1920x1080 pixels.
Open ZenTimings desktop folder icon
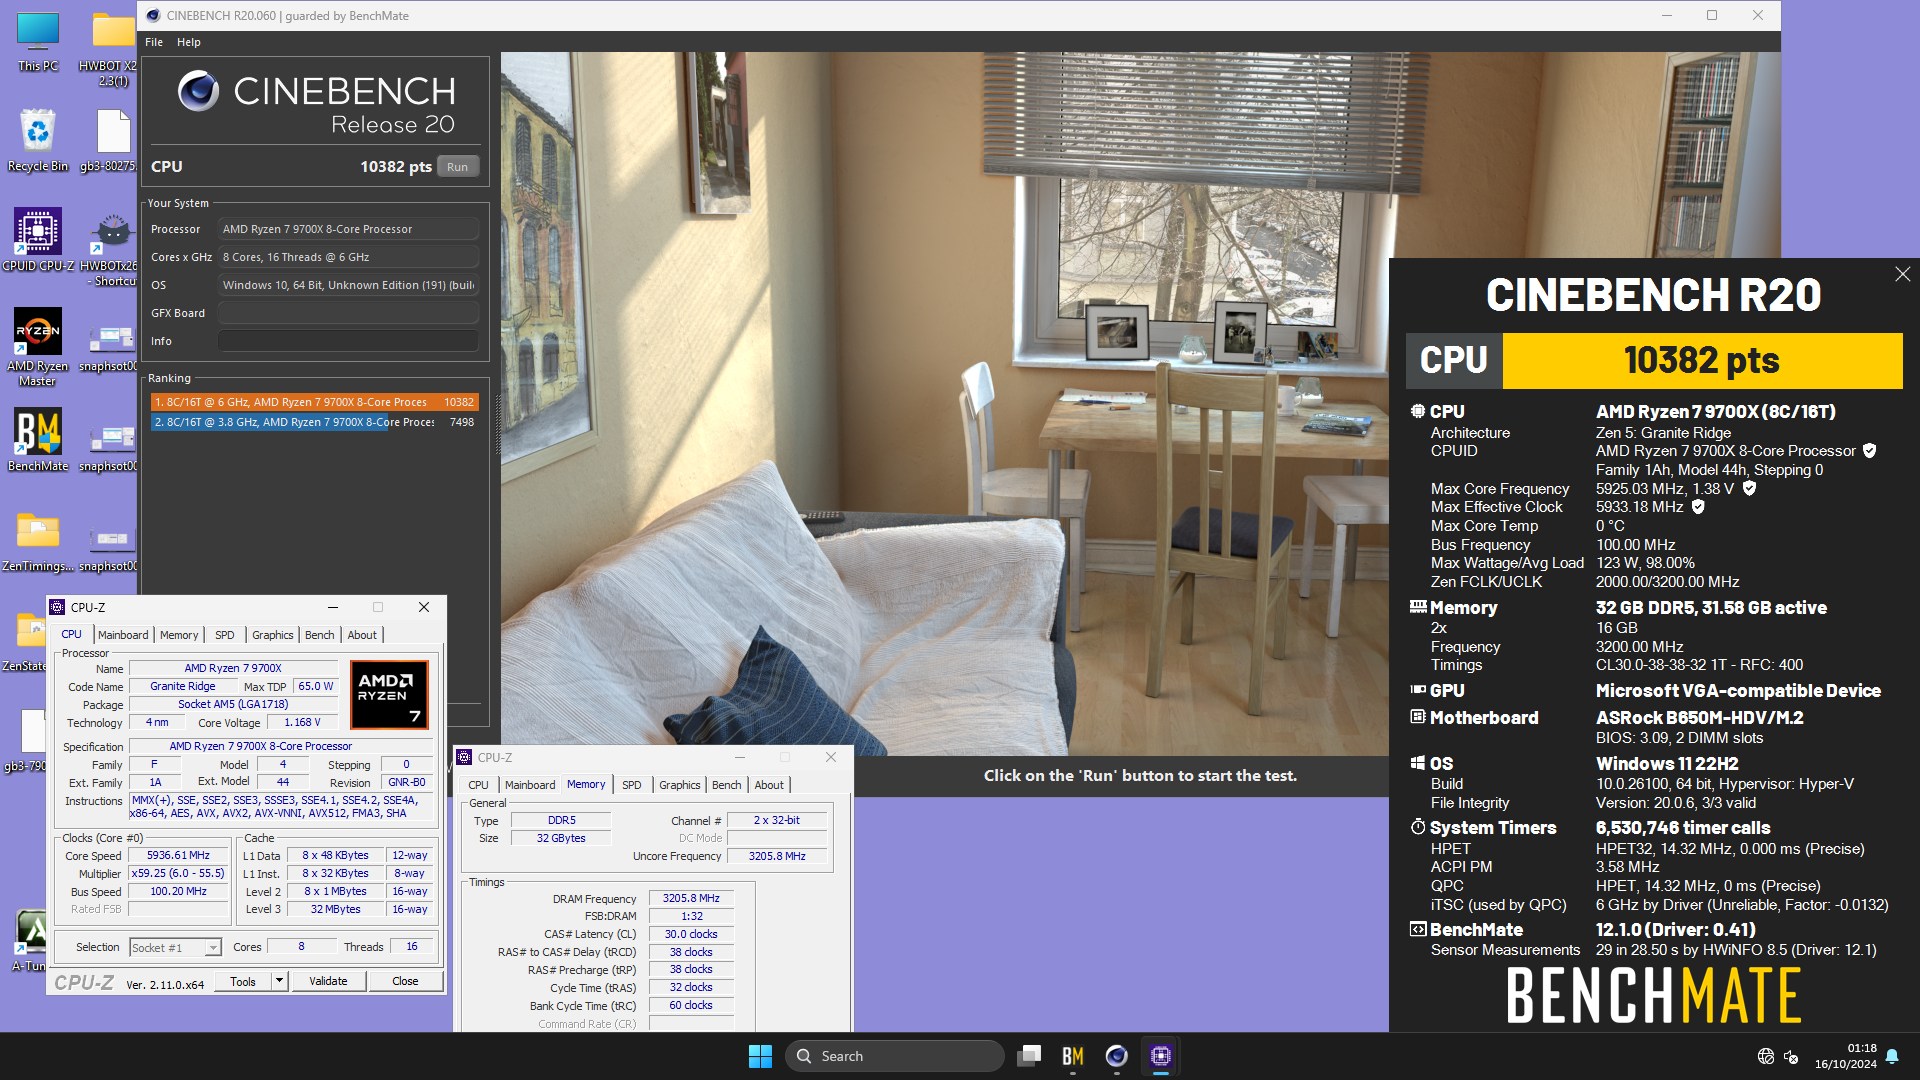coord(38,540)
